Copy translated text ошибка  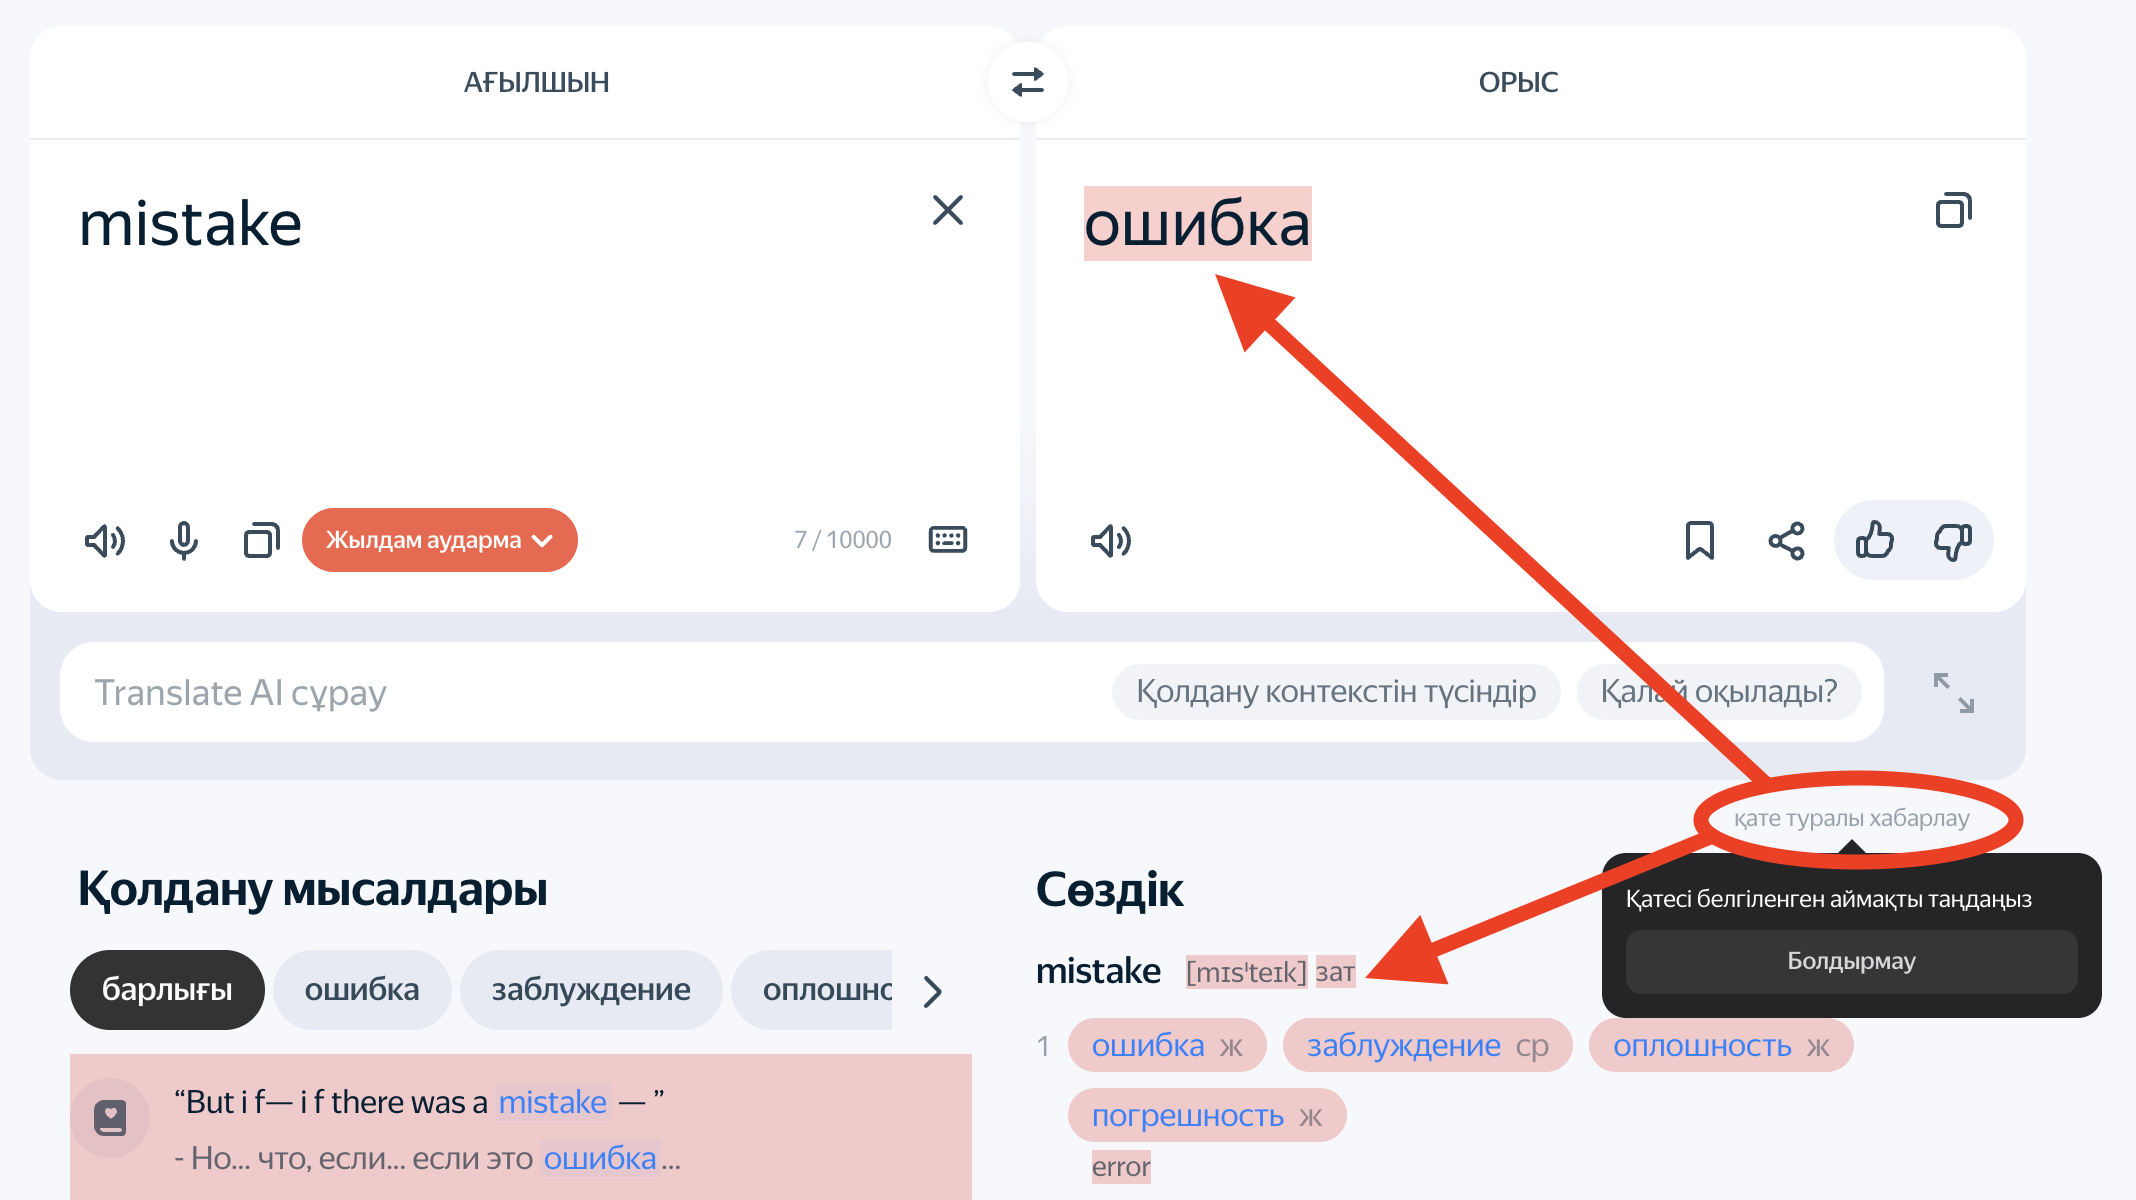pos(1953,211)
